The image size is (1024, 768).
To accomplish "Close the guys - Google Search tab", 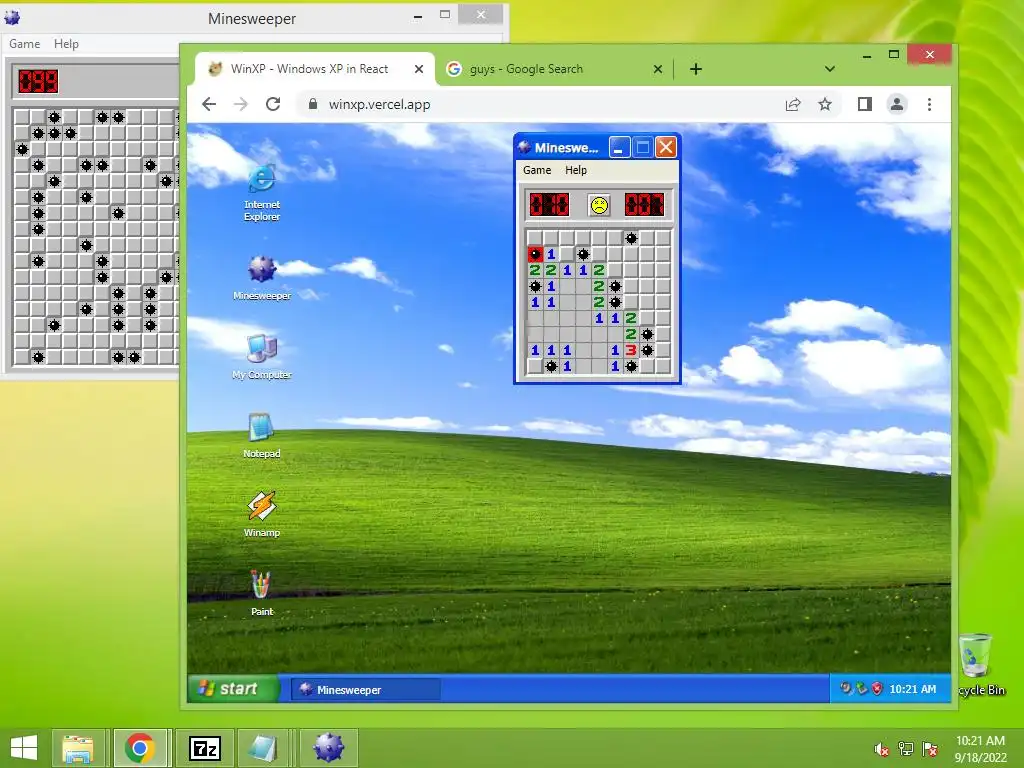I will (x=658, y=69).
